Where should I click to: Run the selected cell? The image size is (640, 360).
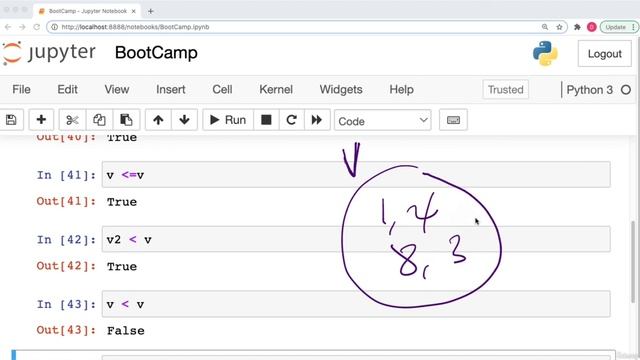(228, 120)
